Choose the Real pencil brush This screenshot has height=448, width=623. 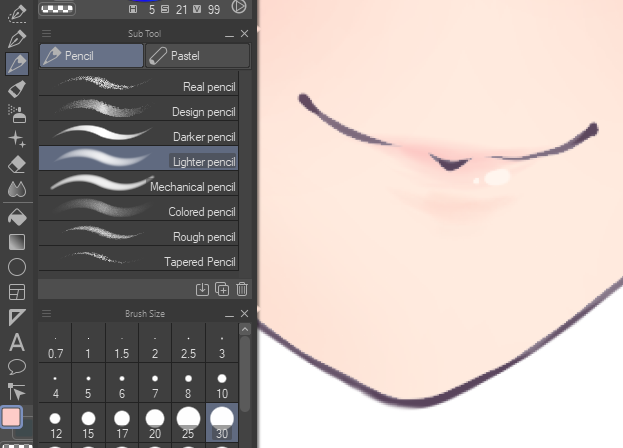(138, 84)
